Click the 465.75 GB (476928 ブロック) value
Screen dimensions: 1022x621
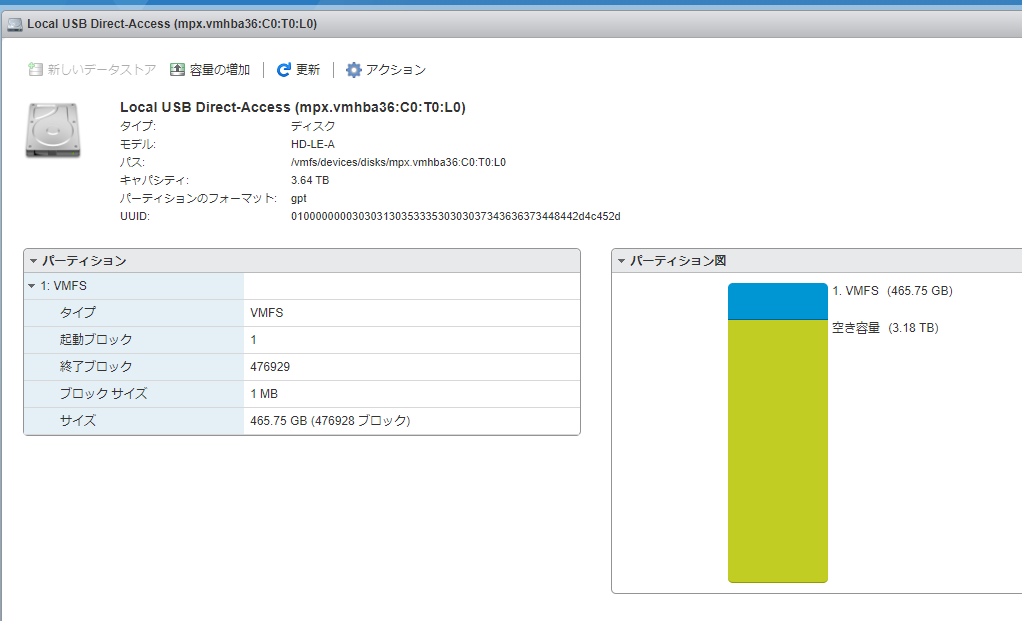click(330, 421)
